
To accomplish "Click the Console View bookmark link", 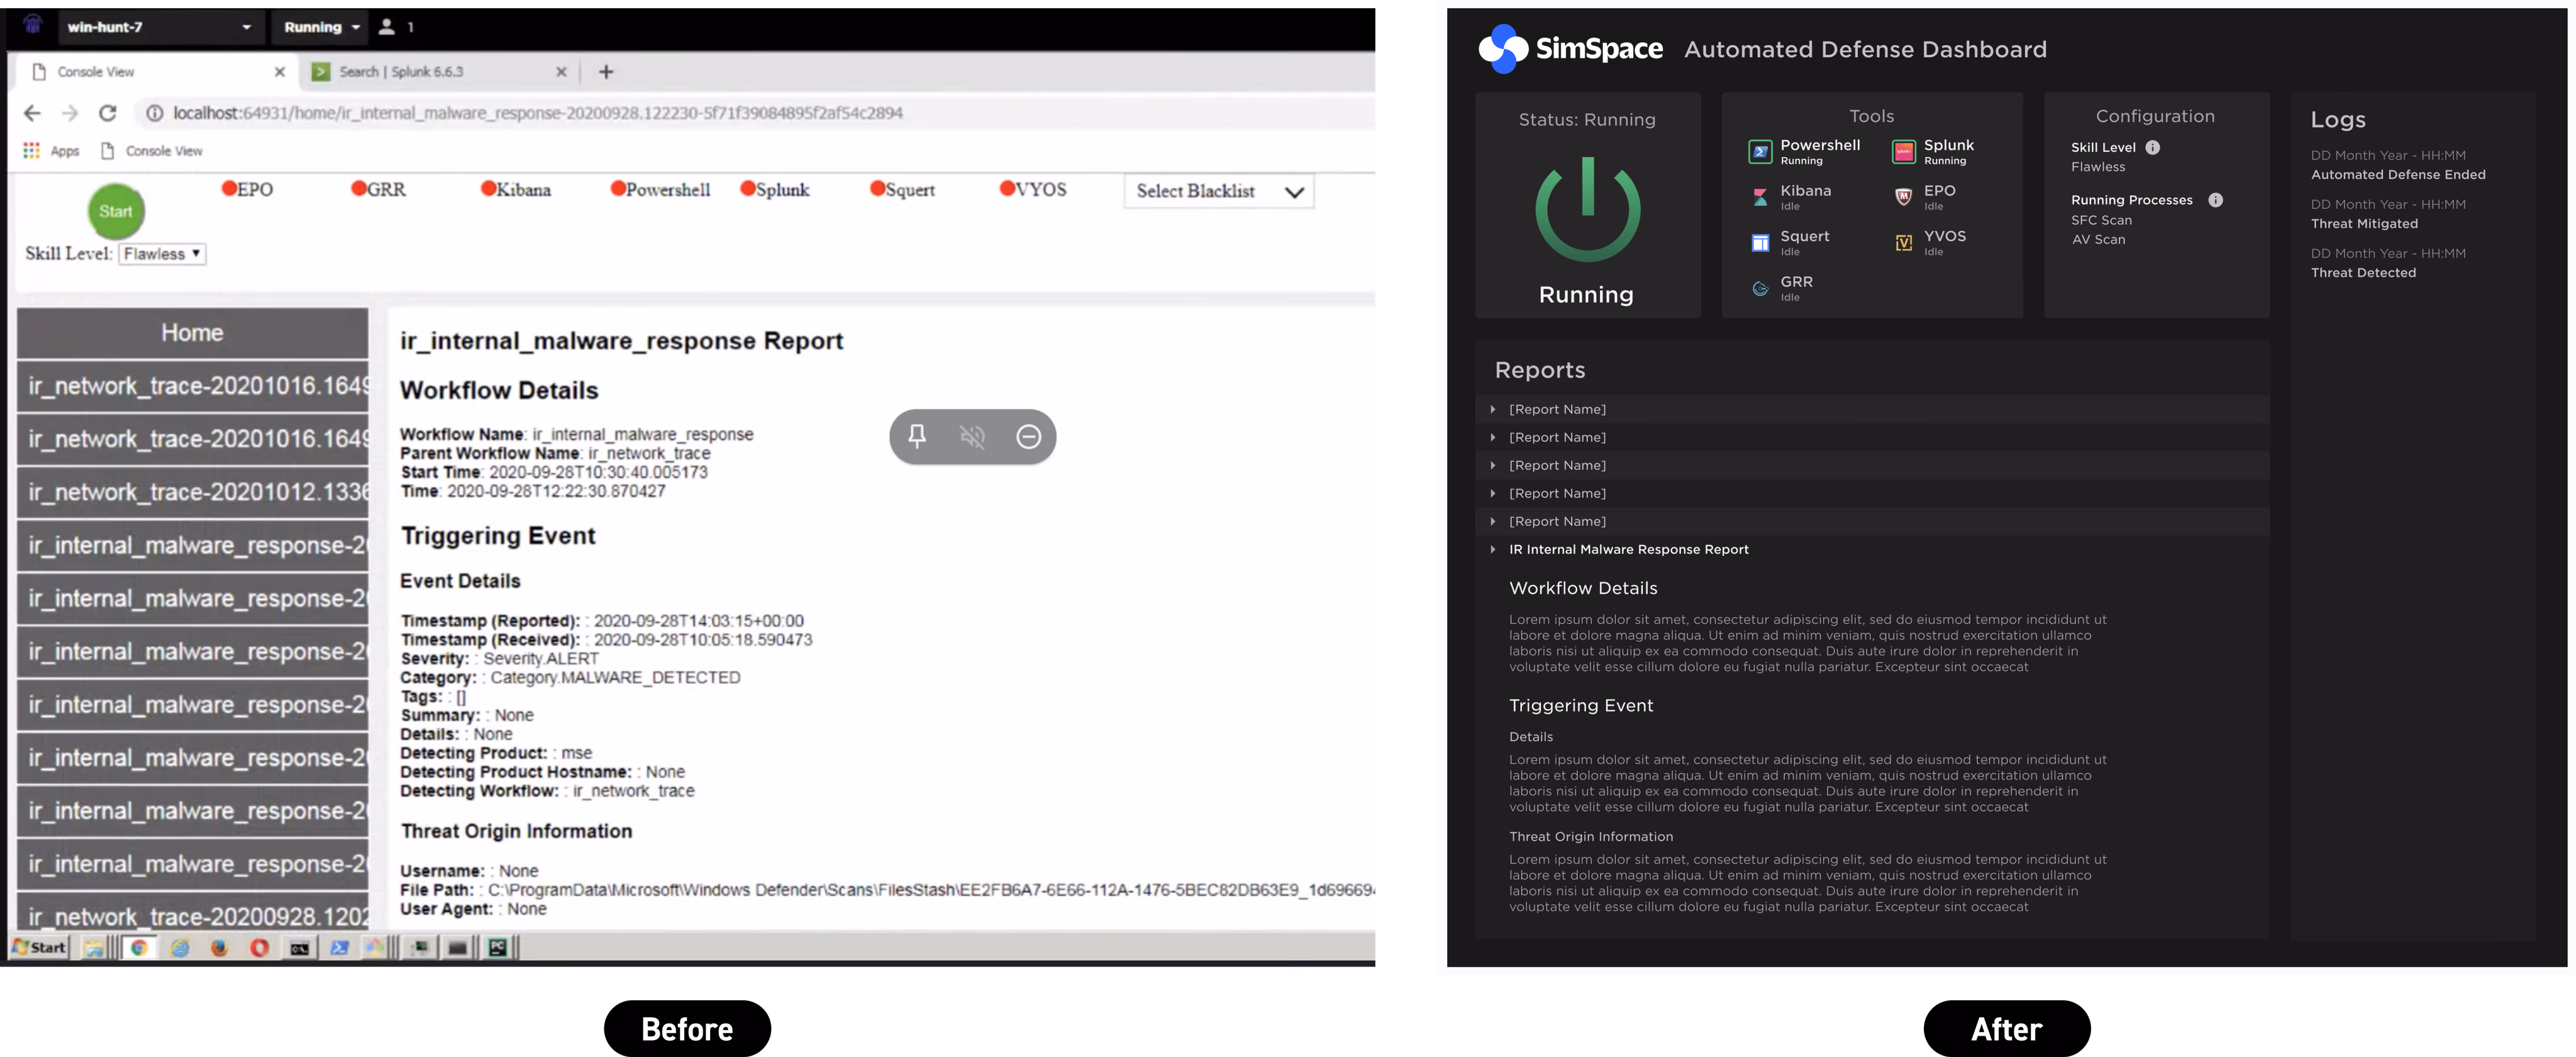I will [x=152, y=150].
